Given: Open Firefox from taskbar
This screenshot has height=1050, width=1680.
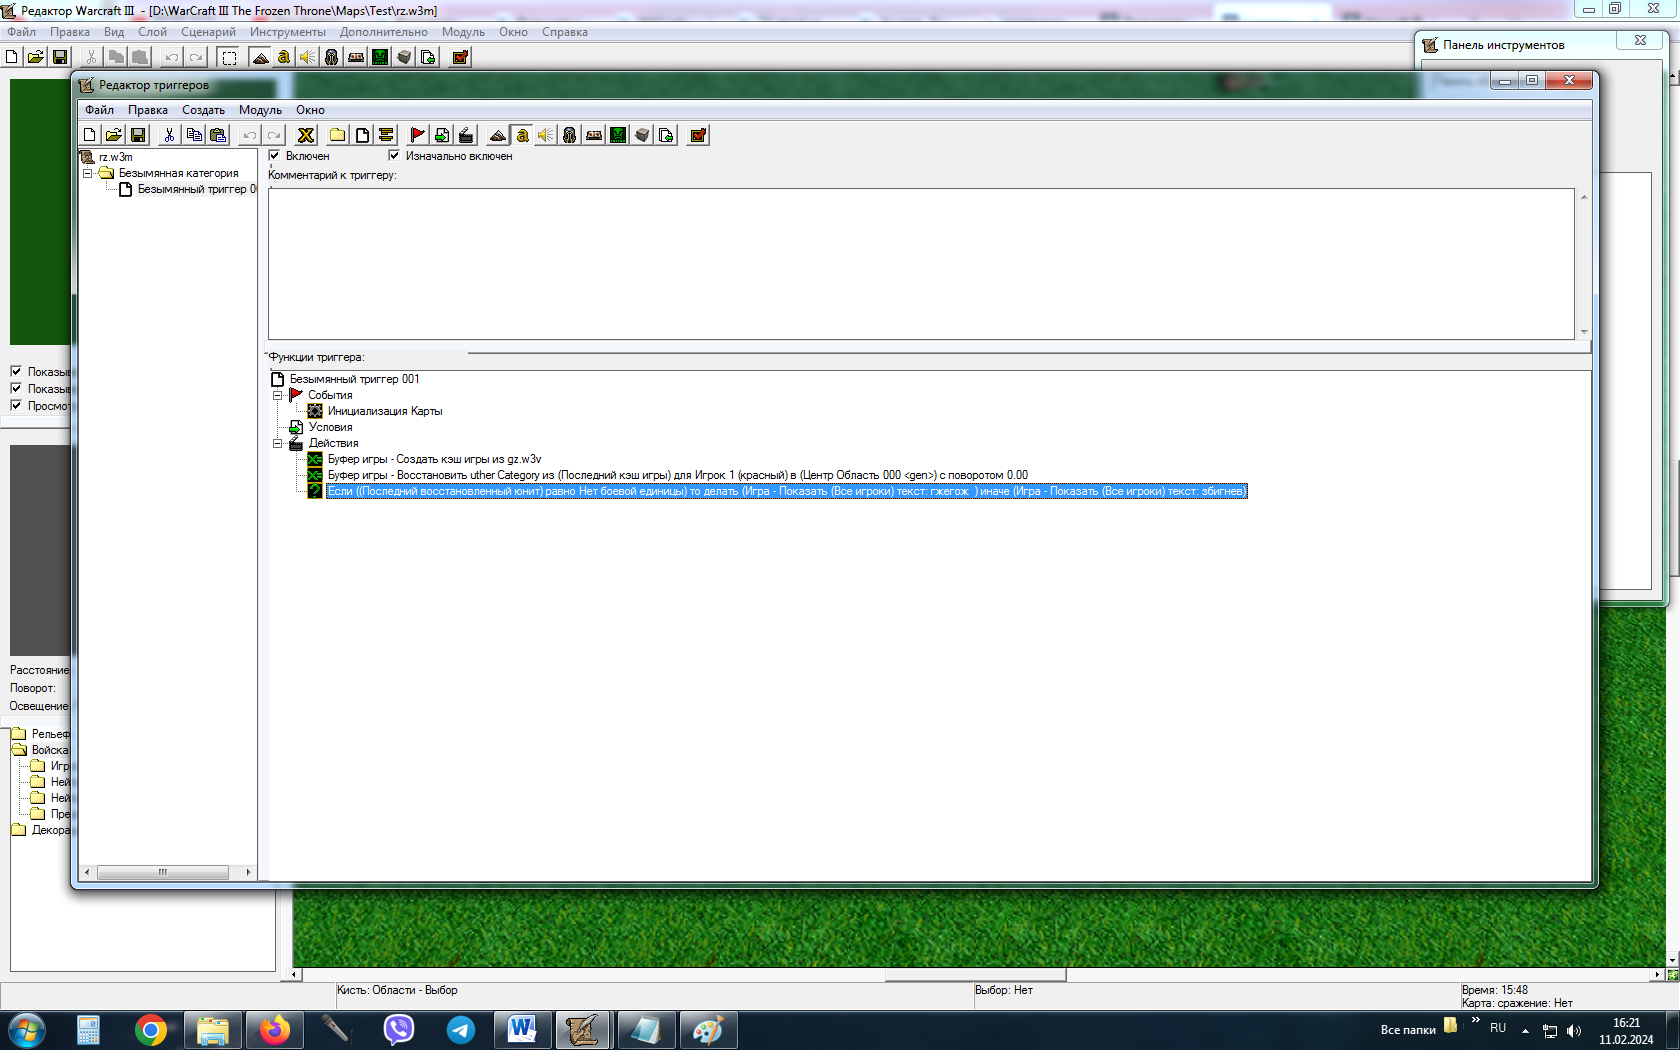Looking at the screenshot, I should click(274, 1030).
